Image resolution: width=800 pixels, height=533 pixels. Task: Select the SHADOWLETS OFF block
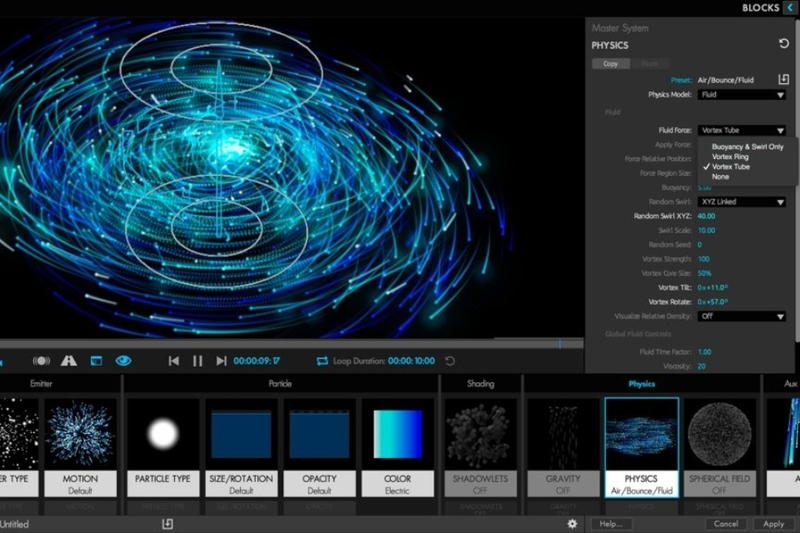480,447
